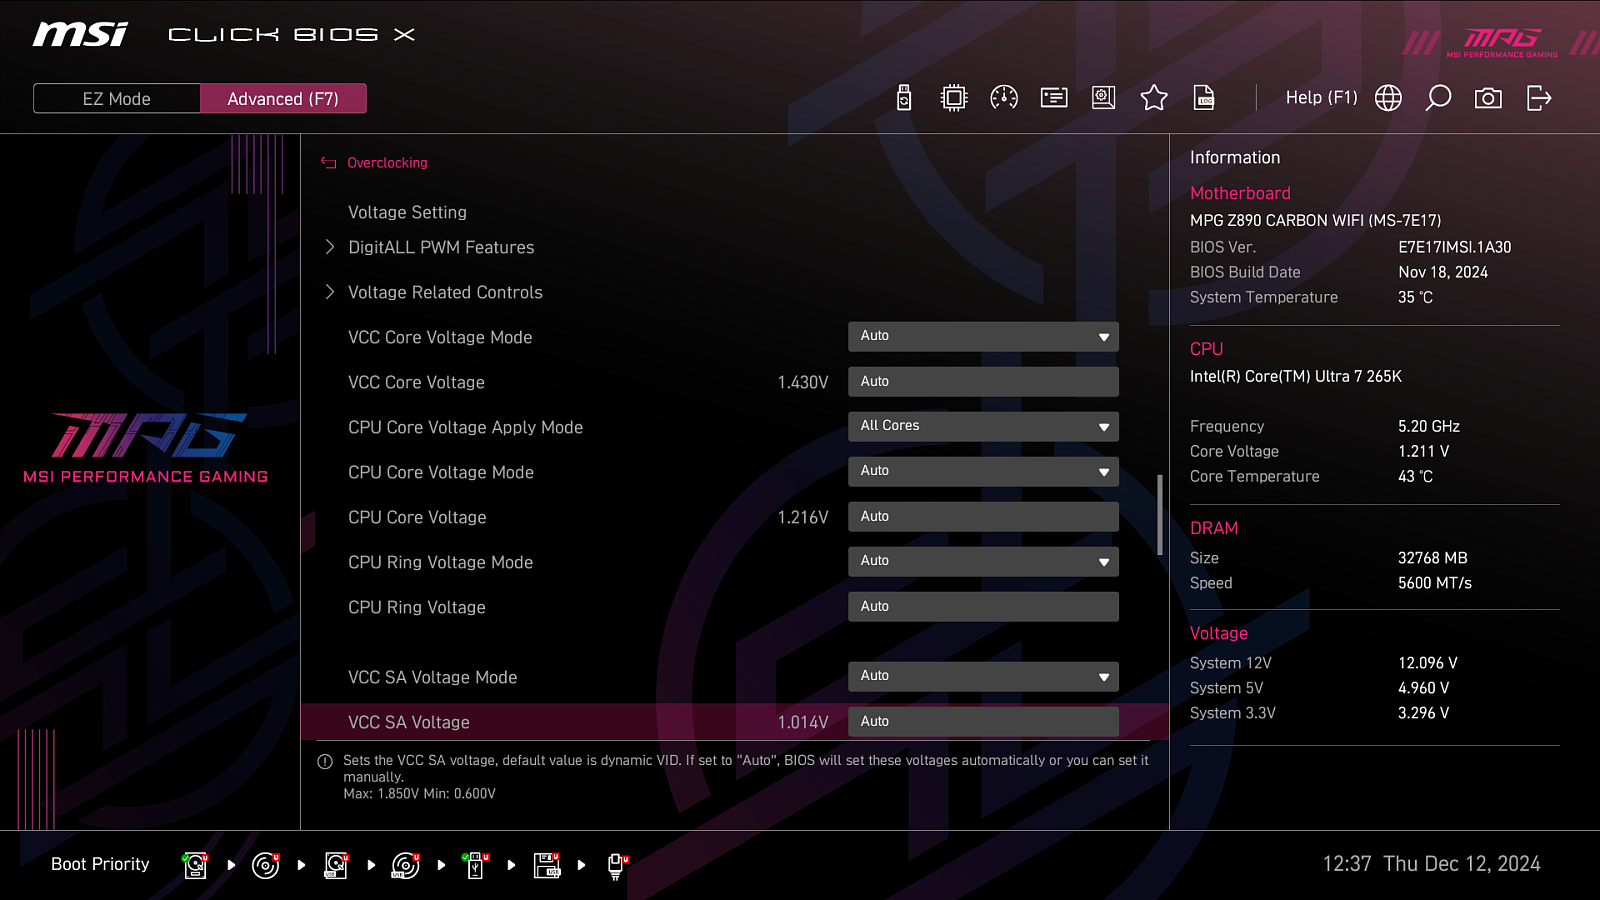The image size is (1600, 900).
Task: Click the Voltage Setting heading
Action: tap(407, 212)
